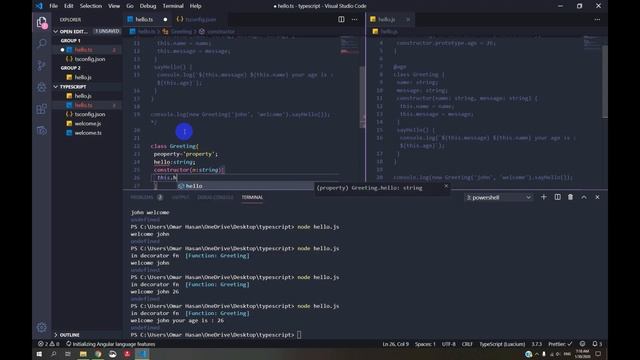The width and height of the screenshot is (640, 360).
Task: Collapse the Open Editors section
Action: [x=73, y=31]
